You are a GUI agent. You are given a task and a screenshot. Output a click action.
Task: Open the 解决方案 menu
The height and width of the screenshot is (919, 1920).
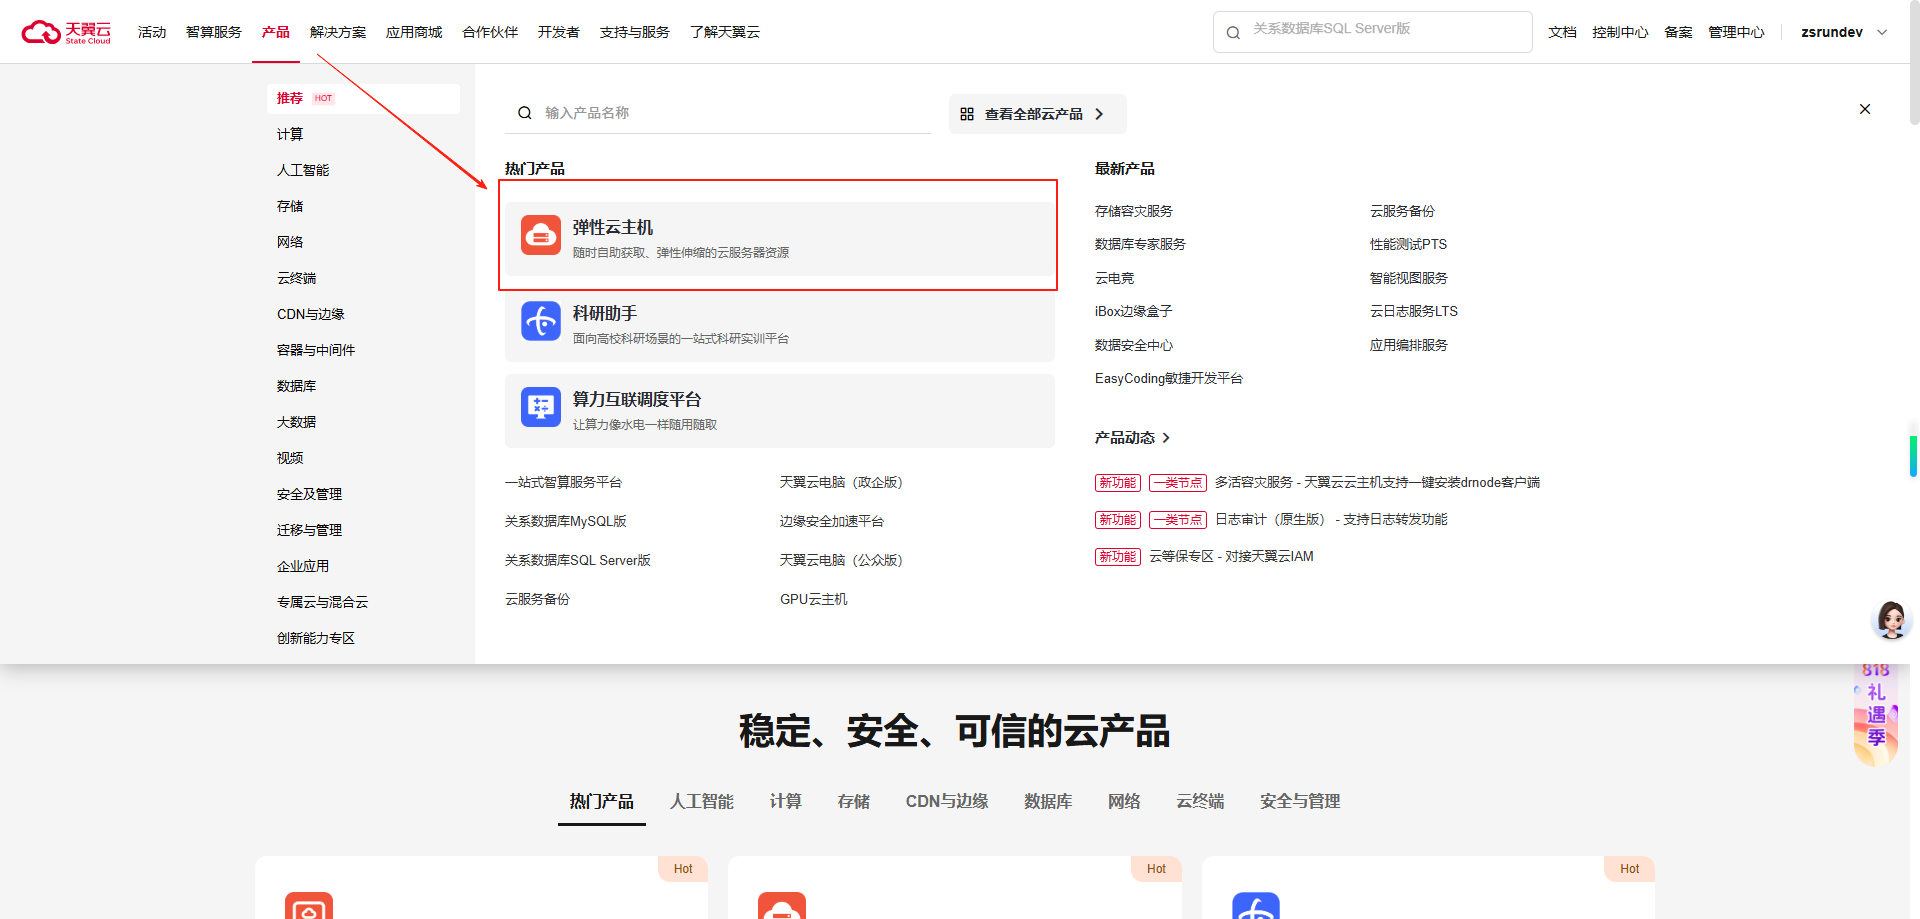pos(338,31)
